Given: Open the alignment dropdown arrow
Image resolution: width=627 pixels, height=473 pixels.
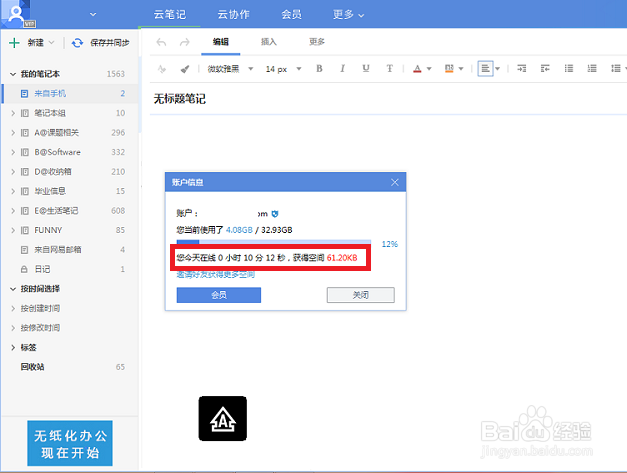Looking at the screenshot, I should (497, 69).
